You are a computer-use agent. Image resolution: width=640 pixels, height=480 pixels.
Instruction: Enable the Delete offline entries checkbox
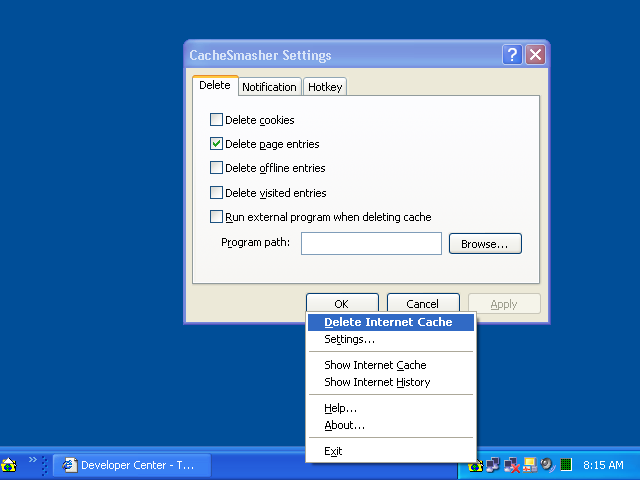coord(216,168)
